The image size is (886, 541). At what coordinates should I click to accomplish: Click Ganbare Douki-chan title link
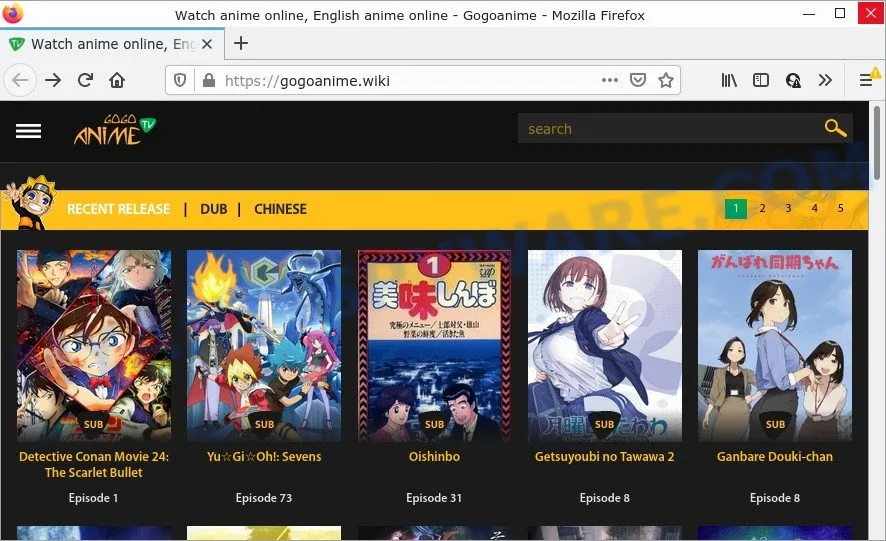[x=775, y=457]
